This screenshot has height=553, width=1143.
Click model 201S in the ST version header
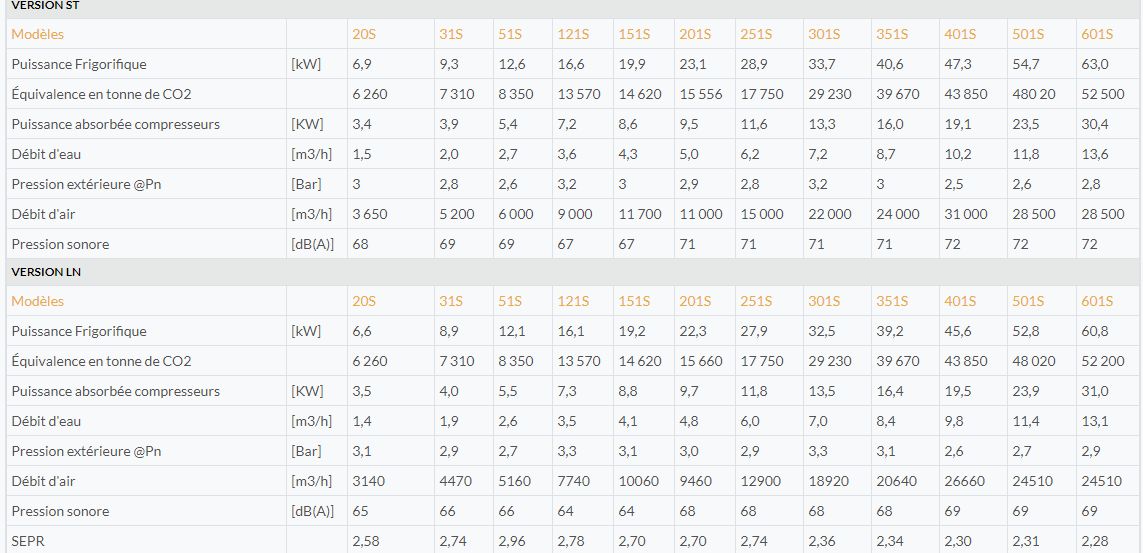click(695, 34)
